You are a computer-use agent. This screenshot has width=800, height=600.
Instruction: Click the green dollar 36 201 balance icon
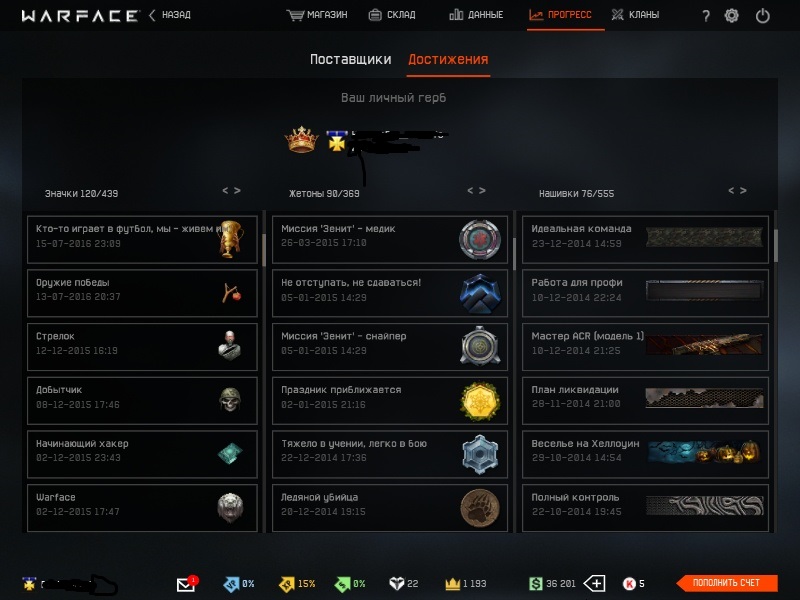tap(535, 583)
